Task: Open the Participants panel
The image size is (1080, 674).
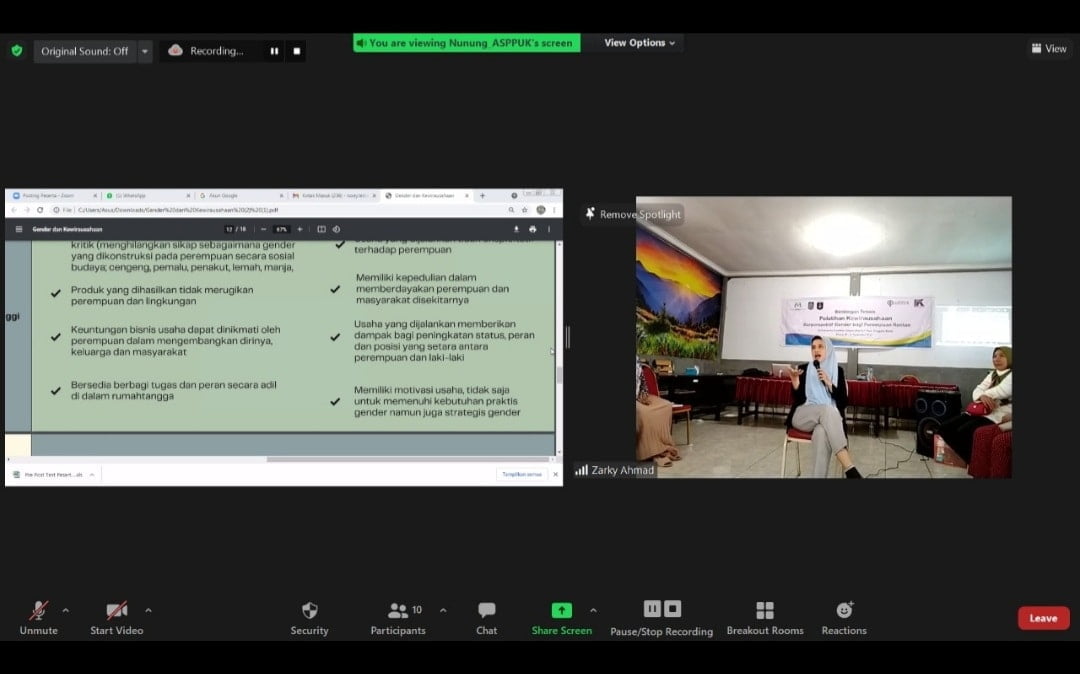Action: tap(398, 618)
